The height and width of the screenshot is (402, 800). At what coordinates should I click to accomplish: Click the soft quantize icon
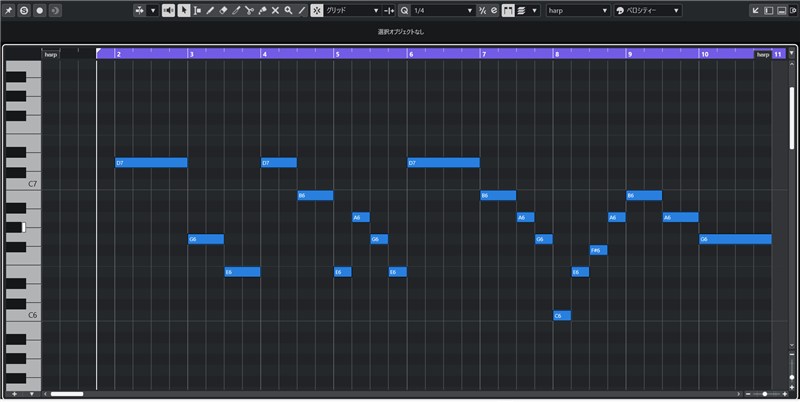[x=482, y=10]
